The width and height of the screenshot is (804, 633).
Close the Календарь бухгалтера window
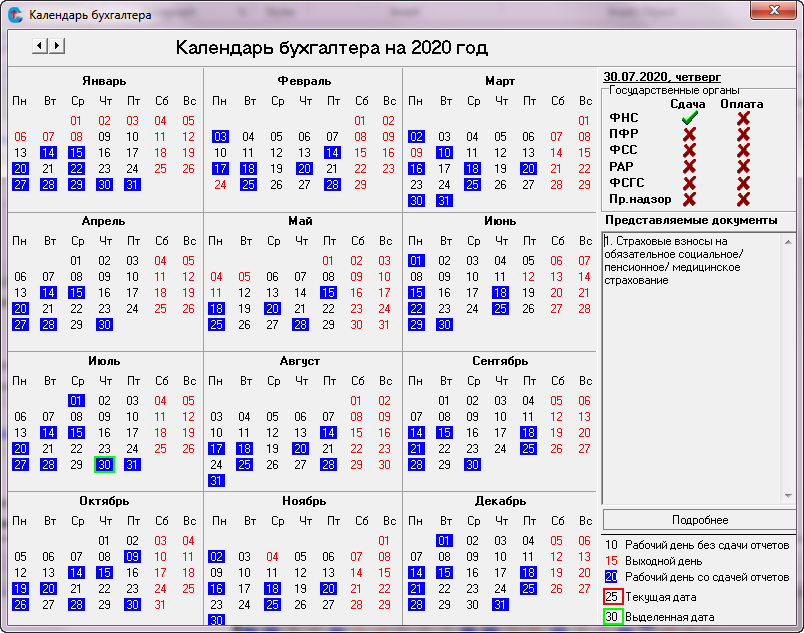[773, 10]
